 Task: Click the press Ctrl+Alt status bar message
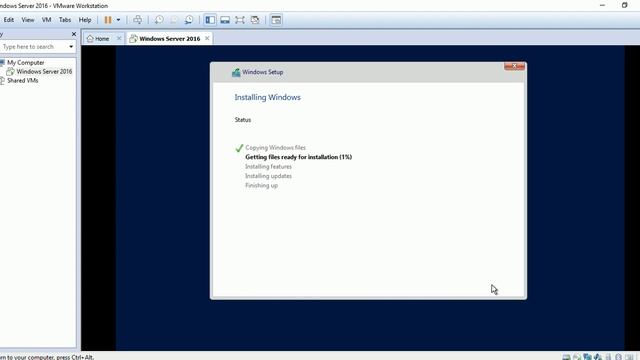[x=47, y=357]
